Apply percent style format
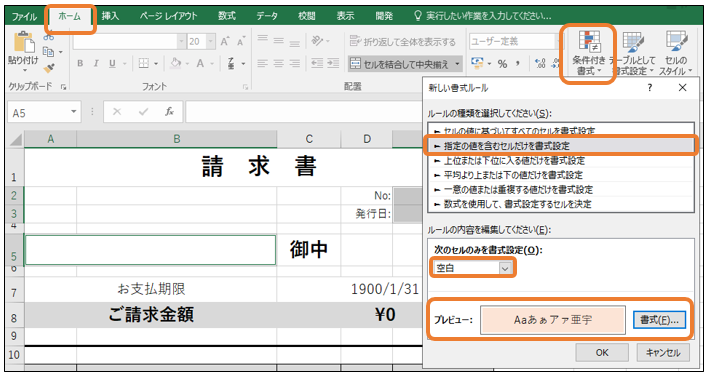Viewport: 708px width, 378px height. click(x=502, y=64)
